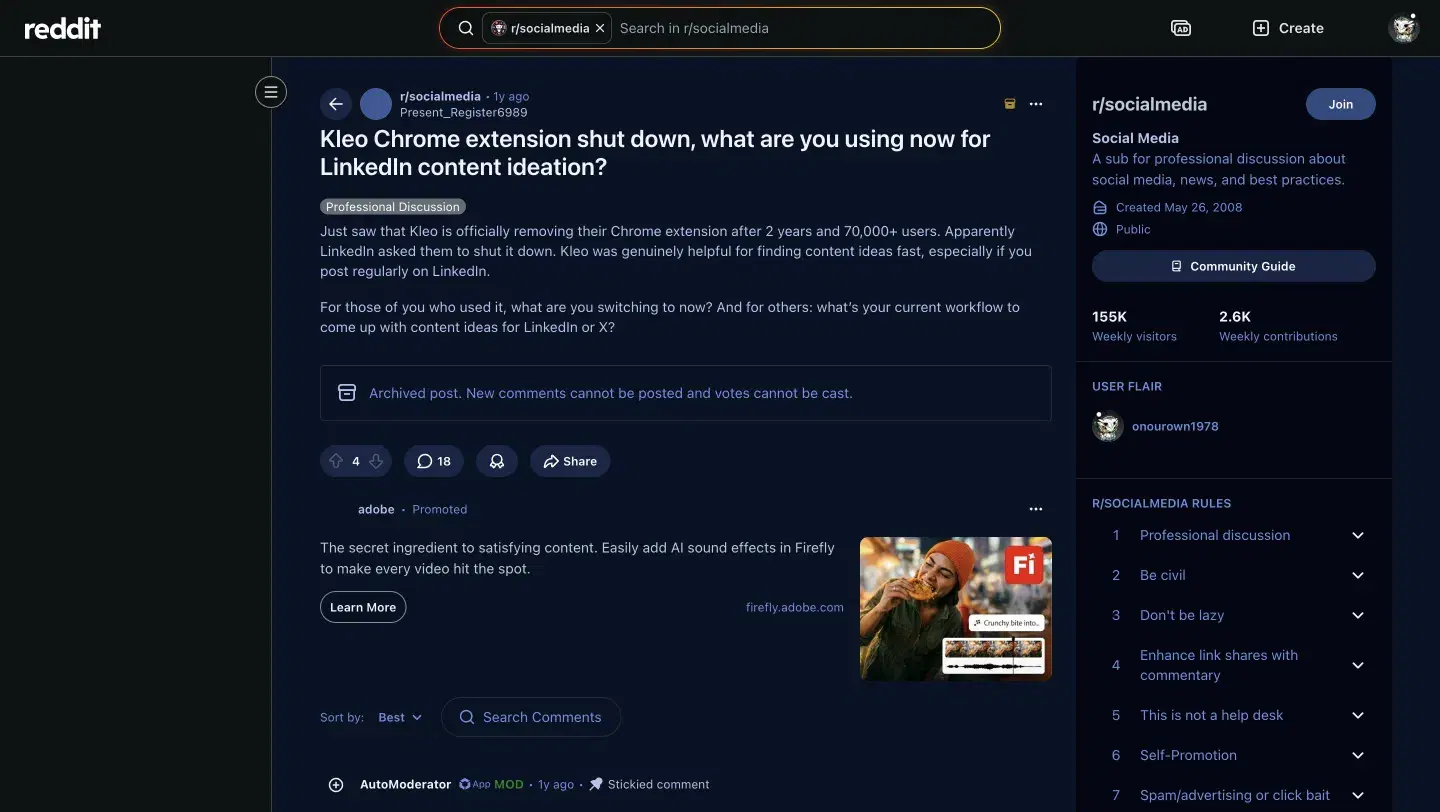Open the Firefly ad thumbnail image
This screenshot has width=1440, height=812.
point(956,609)
